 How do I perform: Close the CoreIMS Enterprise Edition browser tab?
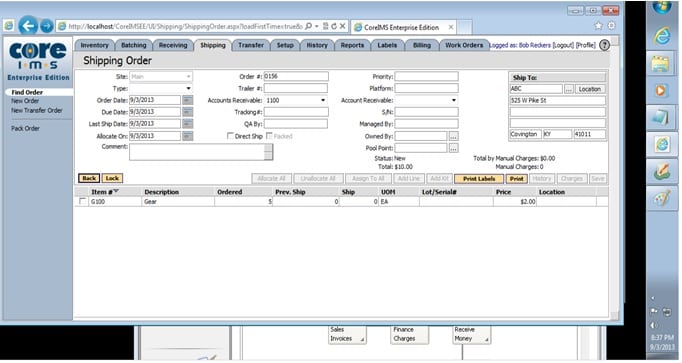[x=451, y=27]
